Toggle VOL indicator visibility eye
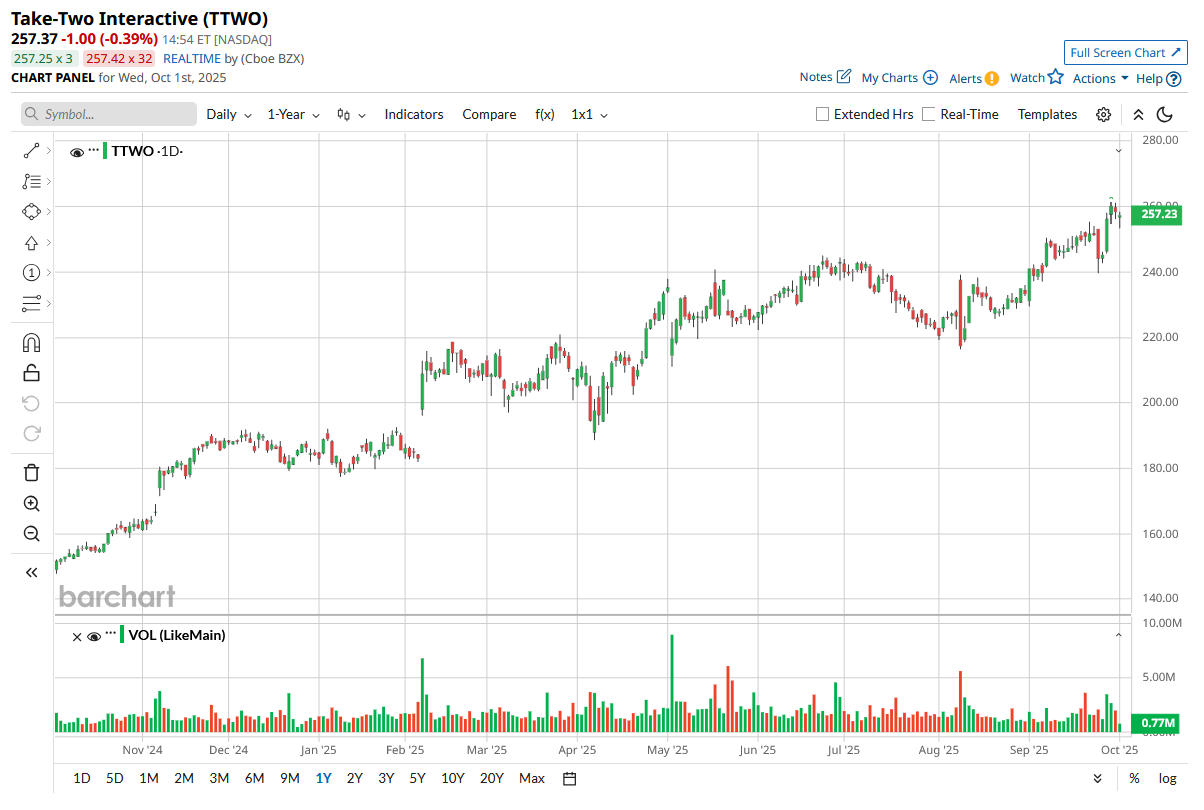This screenshot has width=1204, height=810. tap(94, 636)
